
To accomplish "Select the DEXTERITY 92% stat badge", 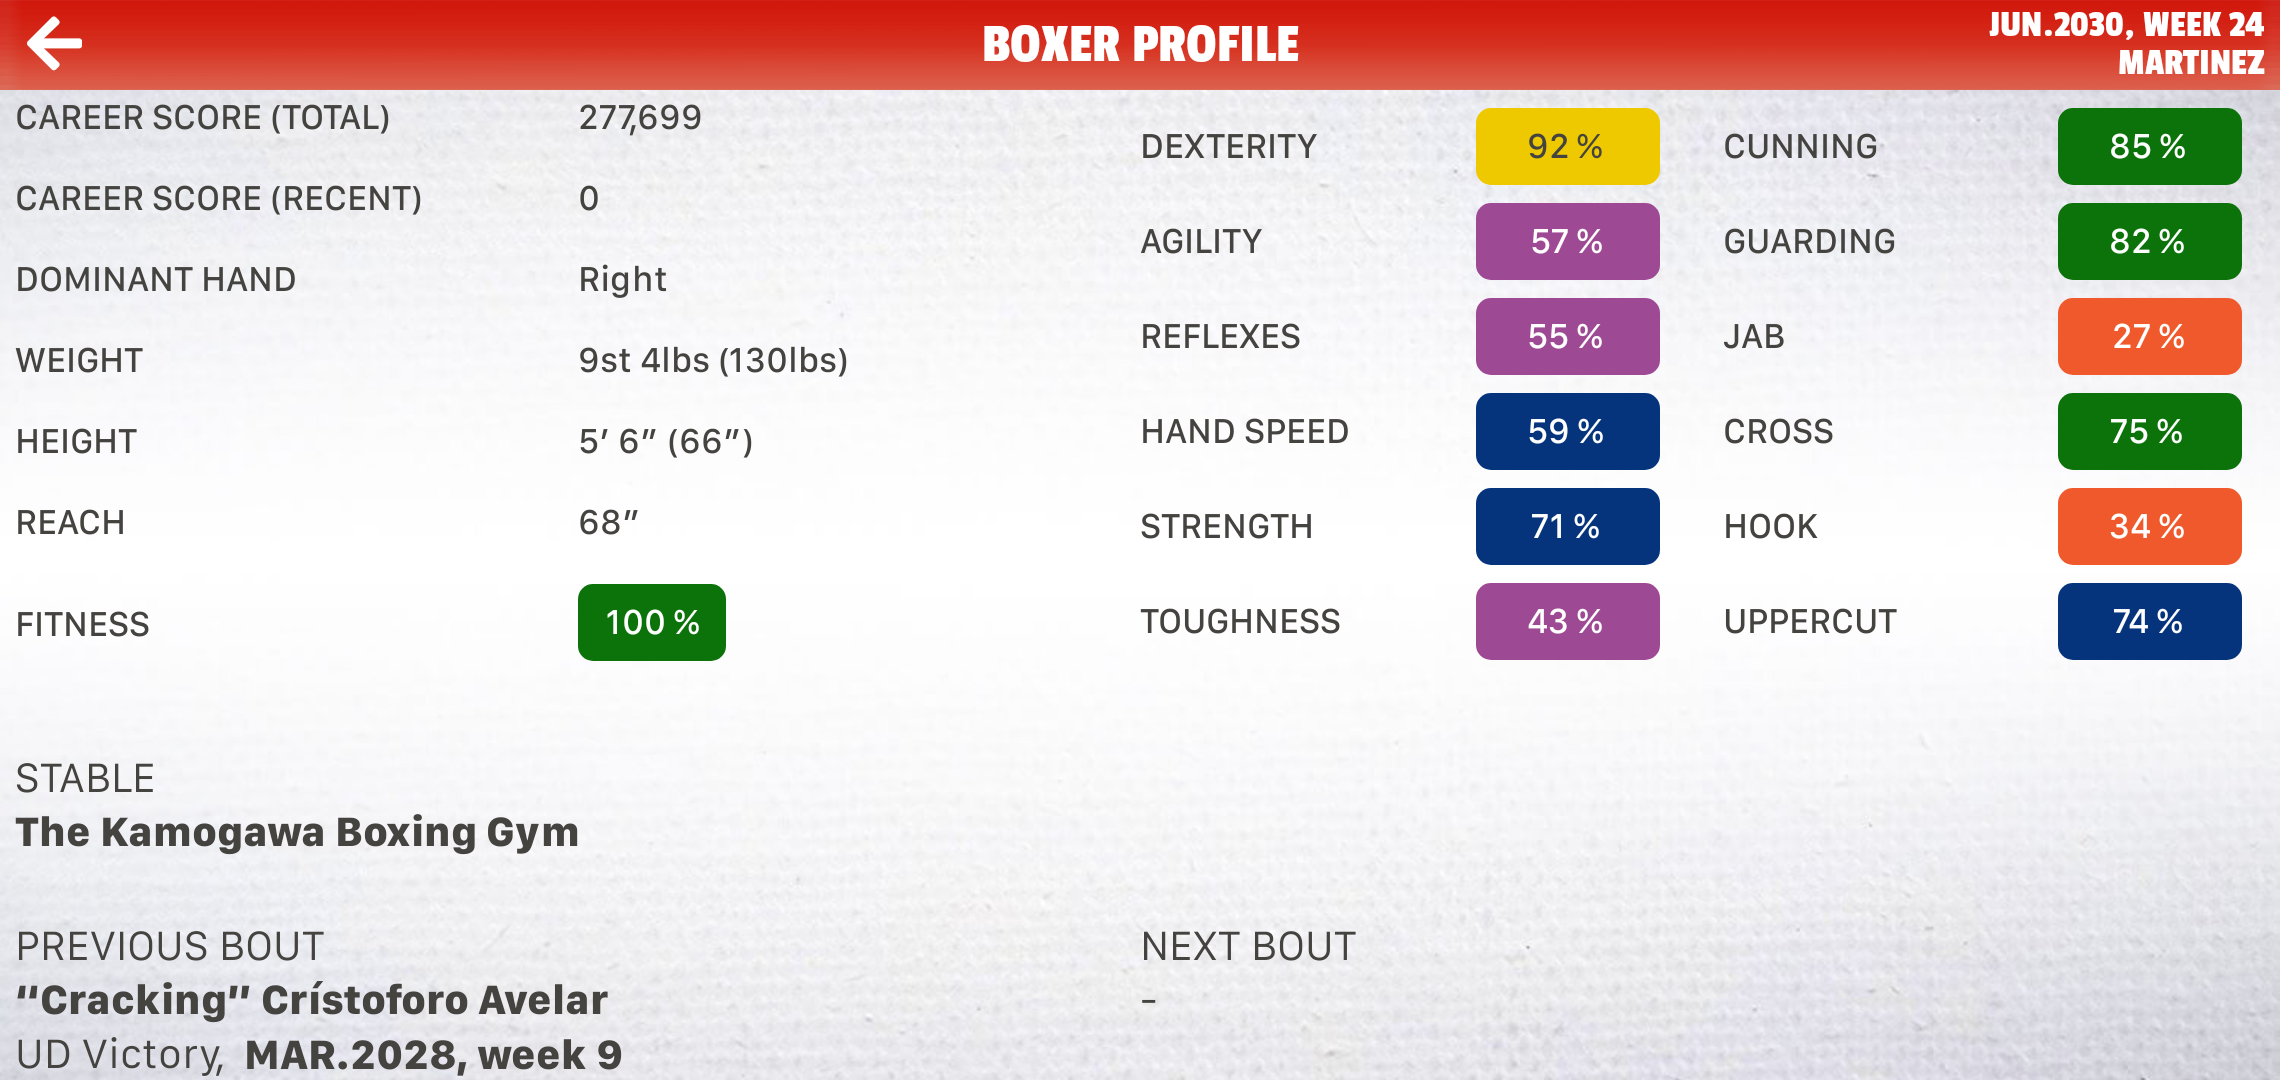I will 1566,146.
